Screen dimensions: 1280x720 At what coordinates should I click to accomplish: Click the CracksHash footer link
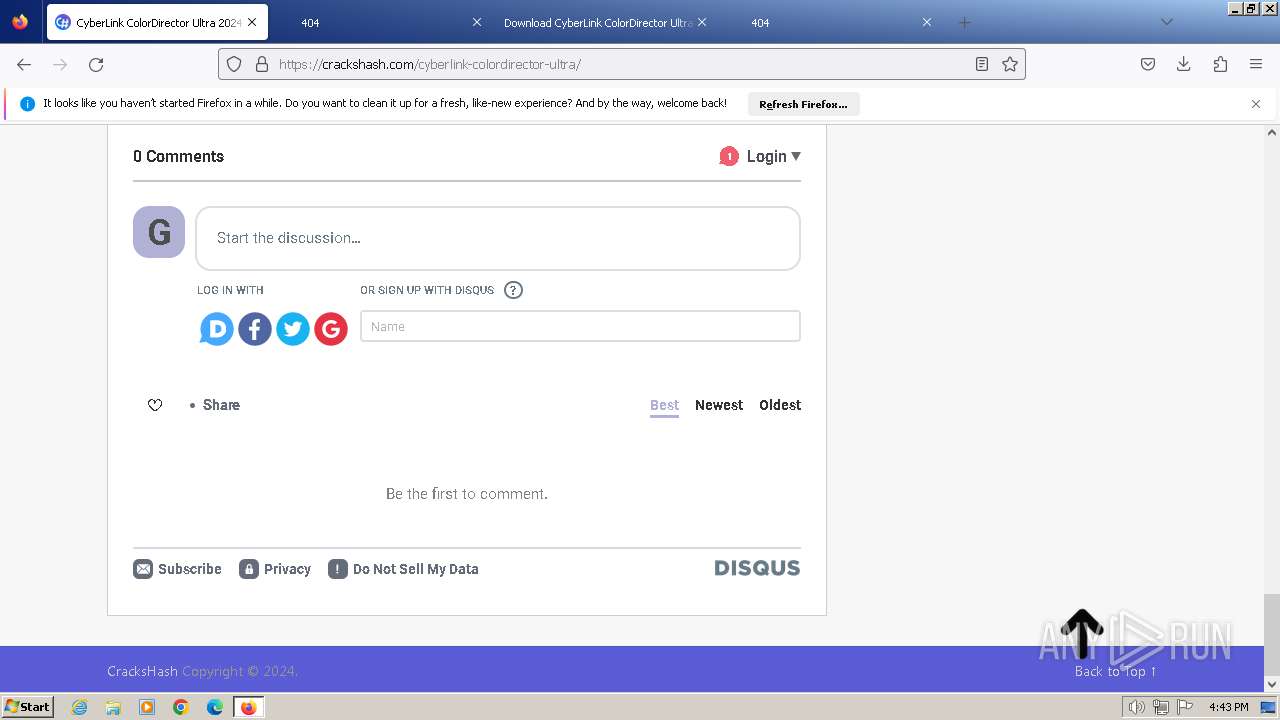[x=142, y=671]
